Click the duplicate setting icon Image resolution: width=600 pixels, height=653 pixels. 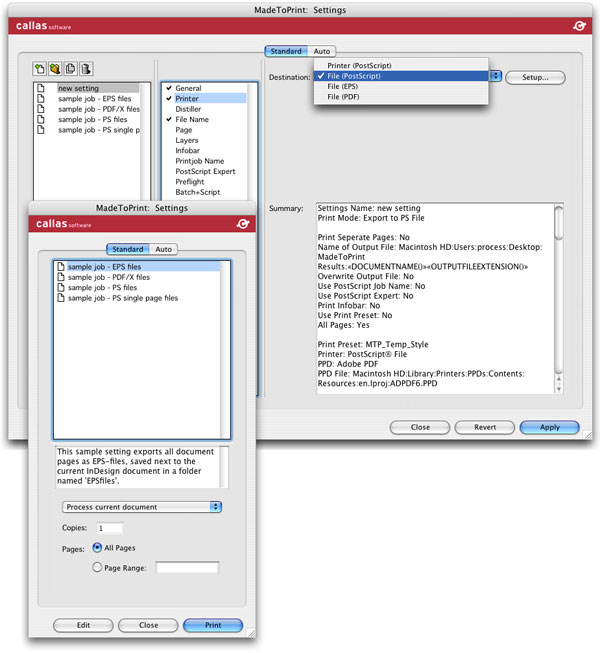click(70, 69)
